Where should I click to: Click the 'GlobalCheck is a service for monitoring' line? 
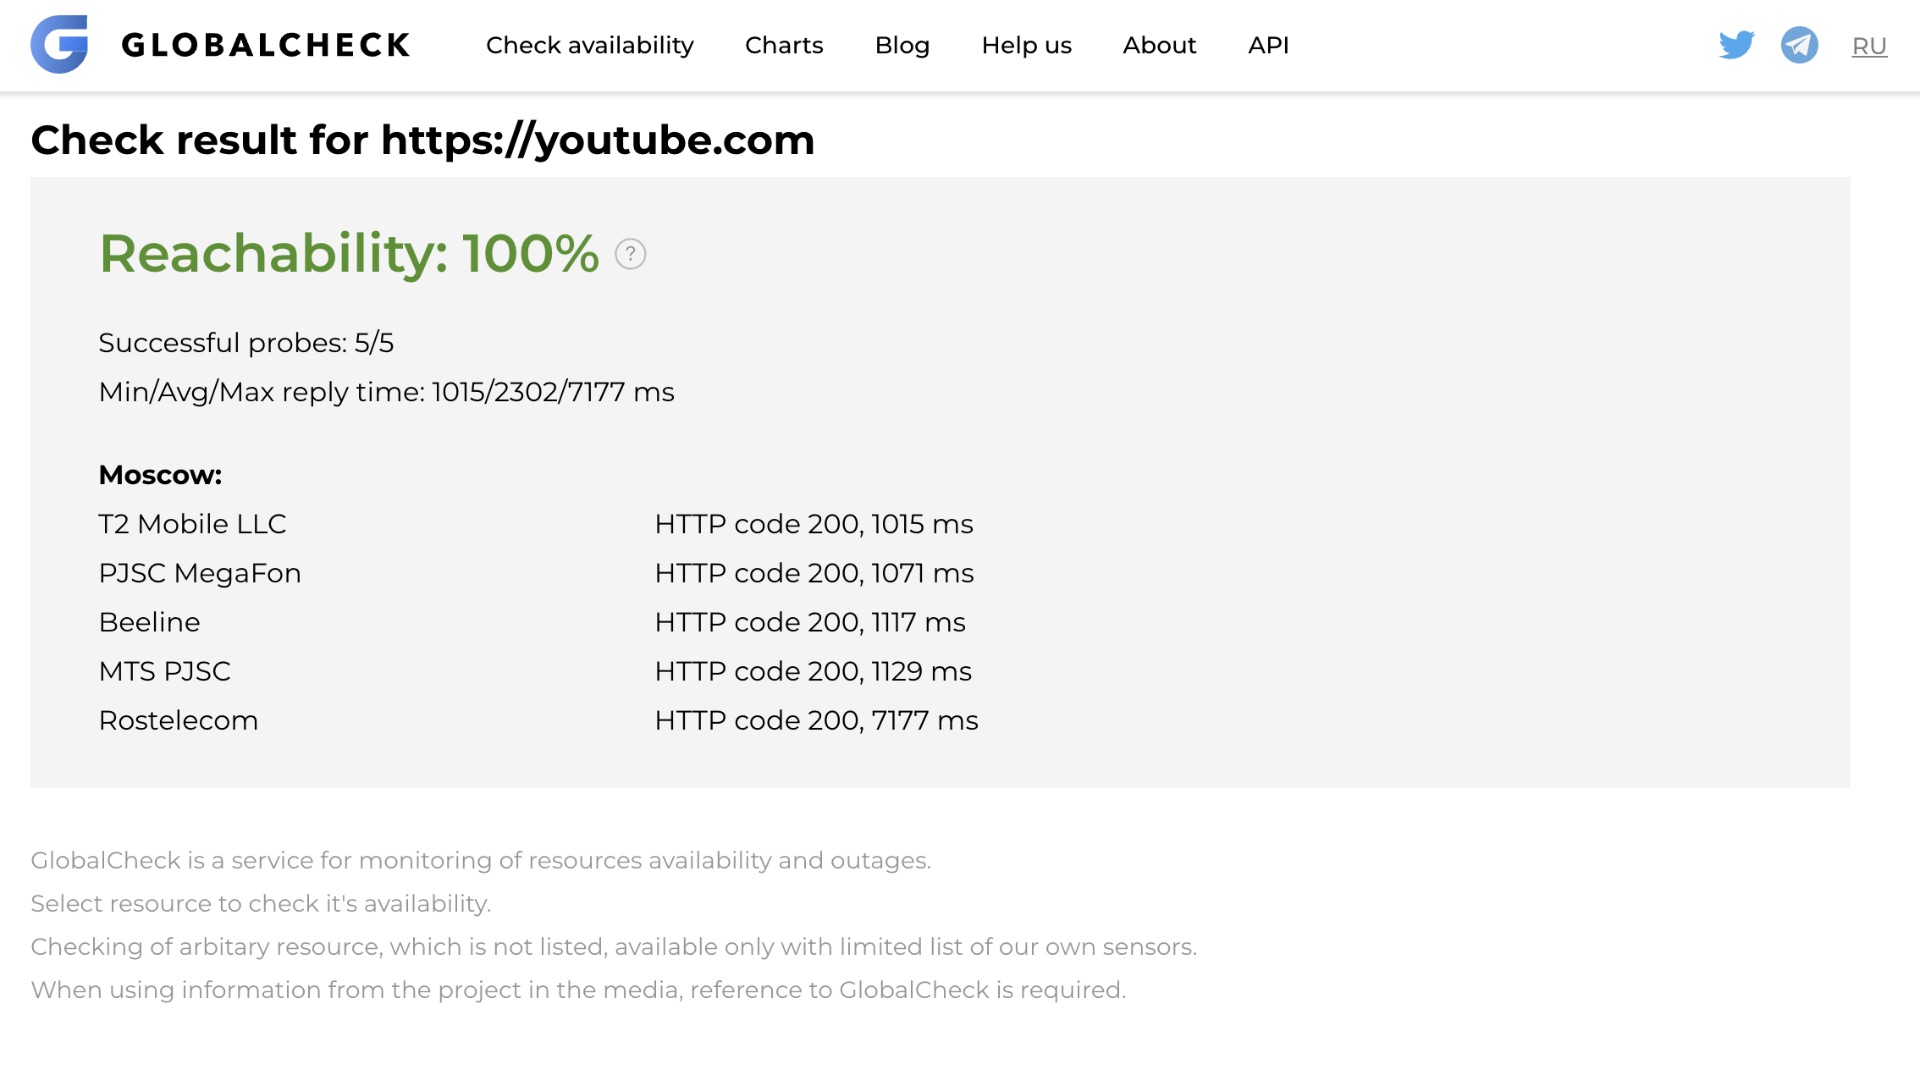[x=481, y=861]
